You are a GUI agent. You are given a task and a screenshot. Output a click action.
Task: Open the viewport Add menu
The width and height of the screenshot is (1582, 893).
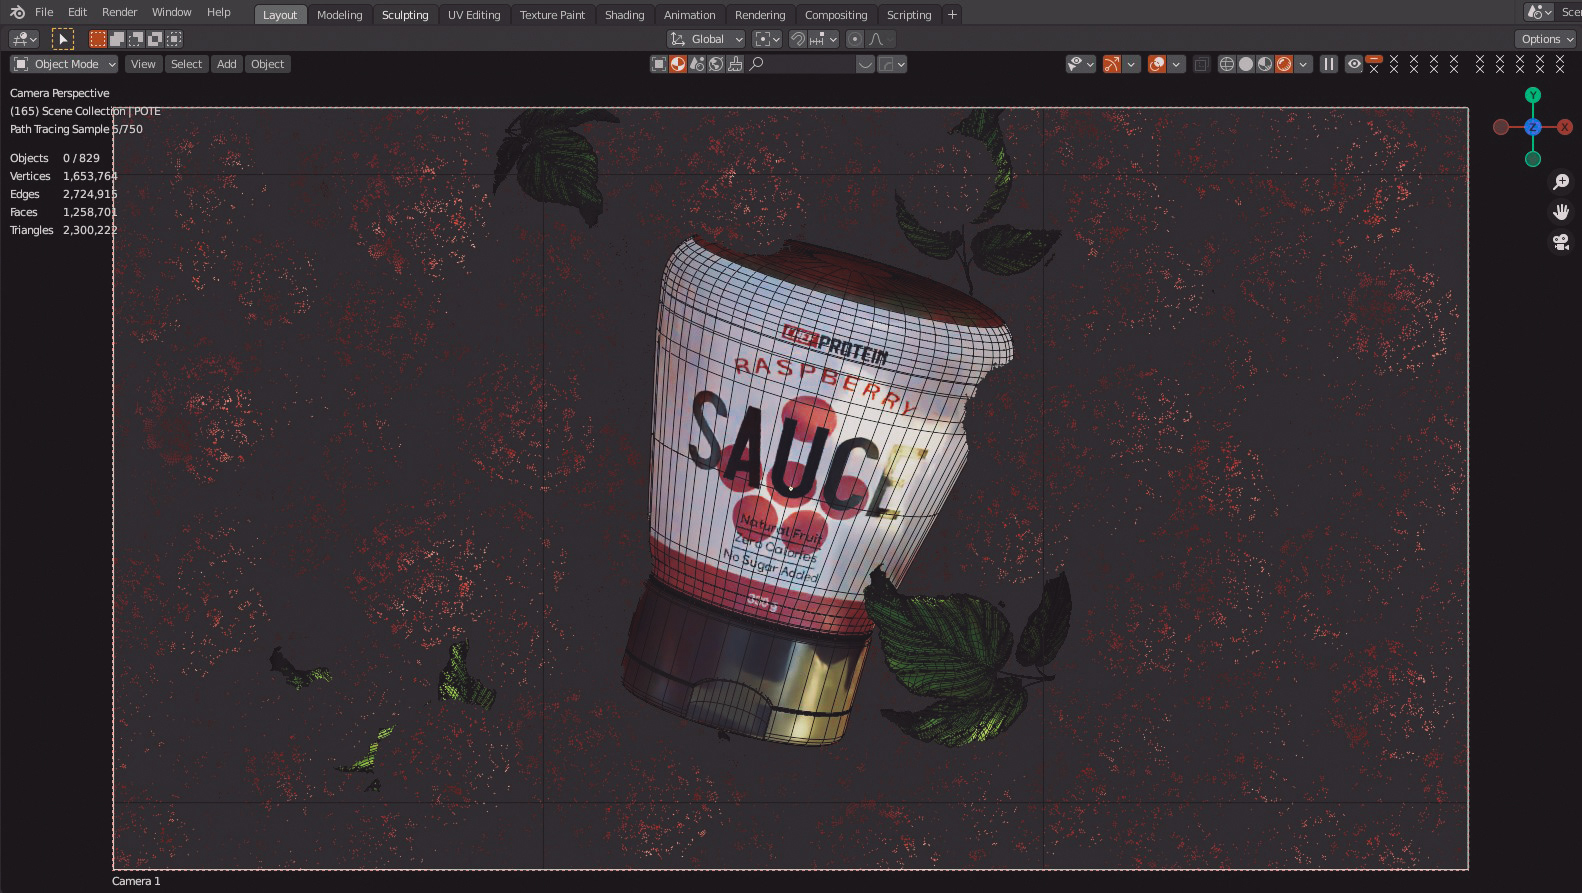click(x=227, y=64)
